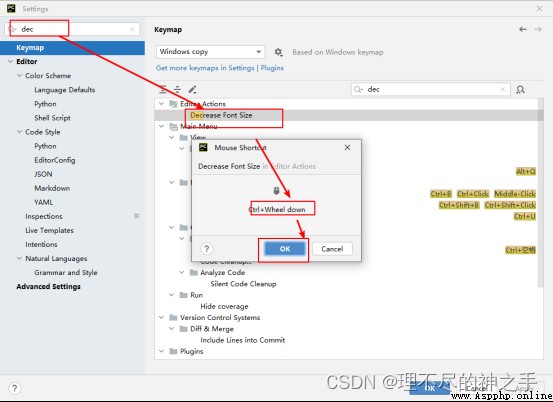Collapse the Diff & Merge folder
This screenshot has height=402, width=553.
pos(171,329)
